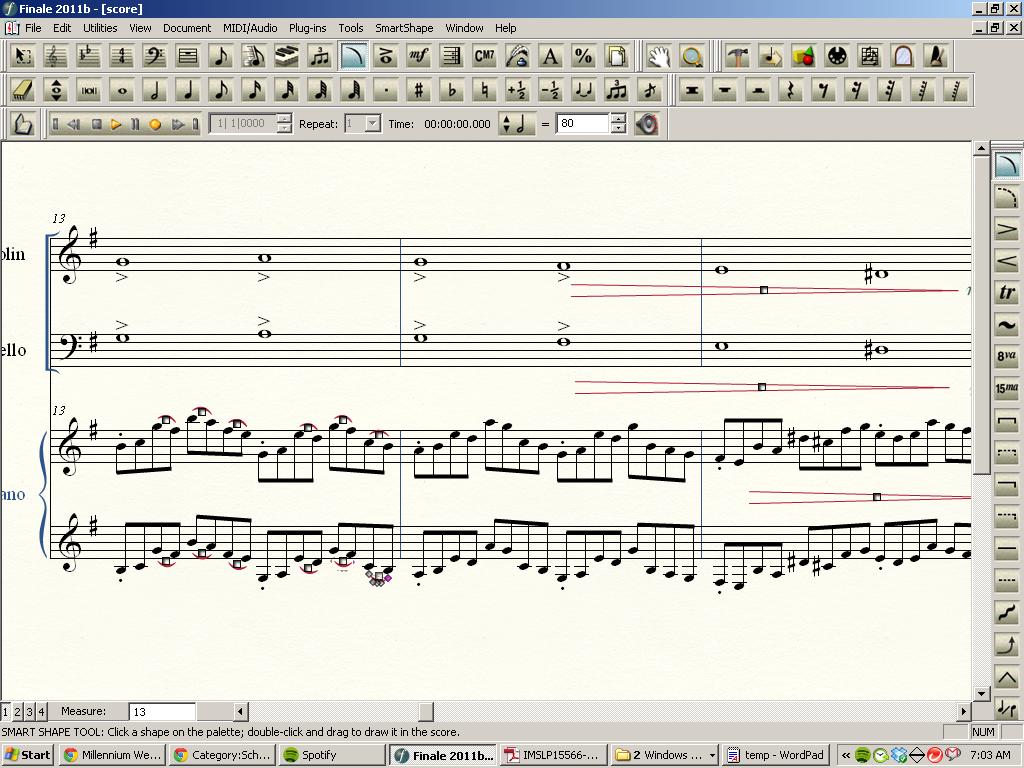The image size is (1024, 768).
Task: Choose whole note duration
Action: (121, 90)
